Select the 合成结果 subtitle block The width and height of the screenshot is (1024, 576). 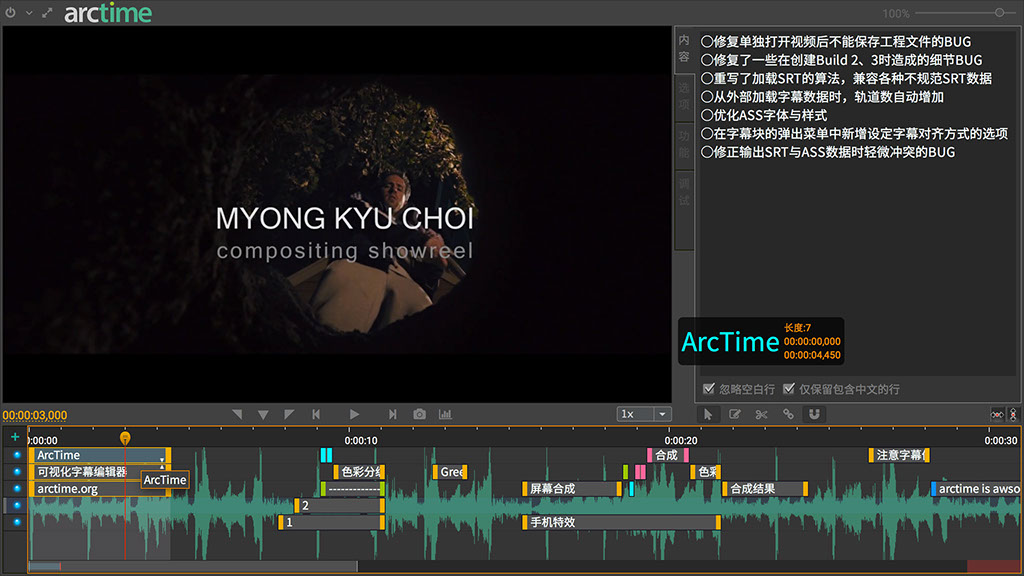click(x=765, y=488)
